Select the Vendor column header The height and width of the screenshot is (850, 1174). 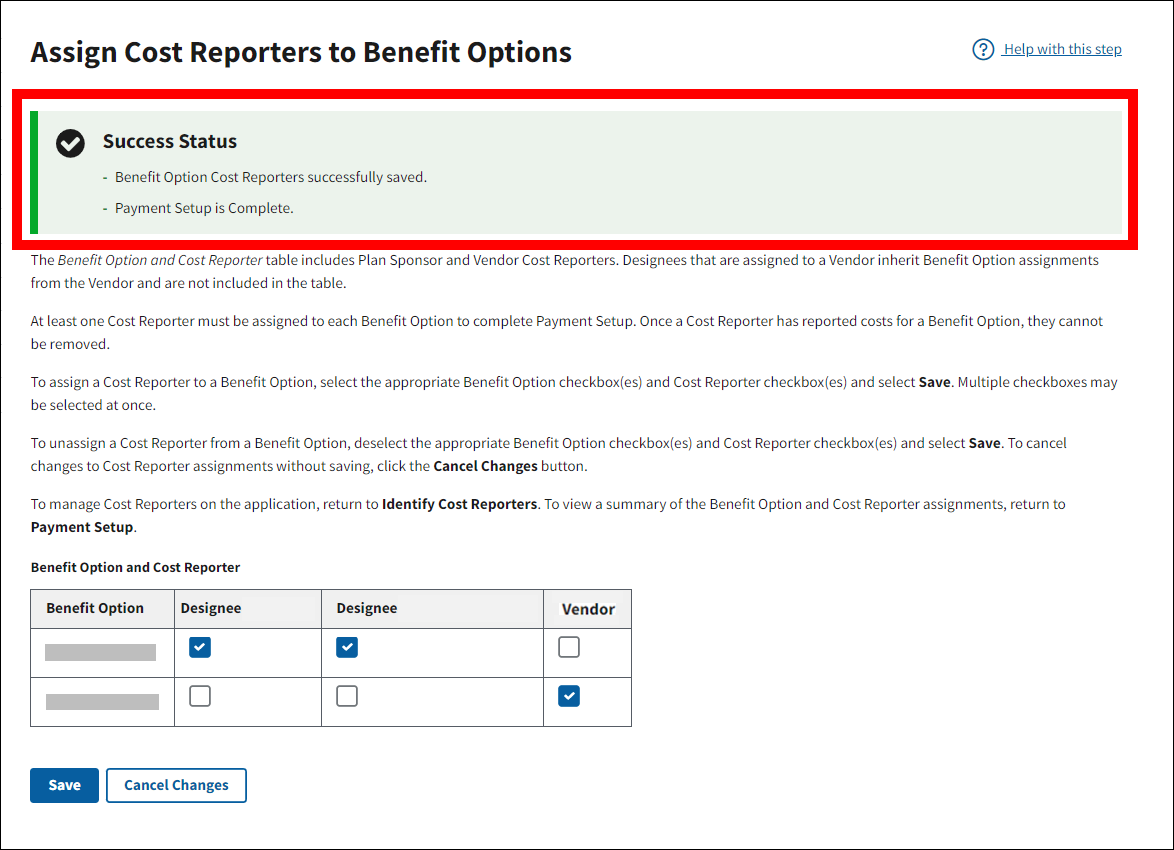(588, 609)
